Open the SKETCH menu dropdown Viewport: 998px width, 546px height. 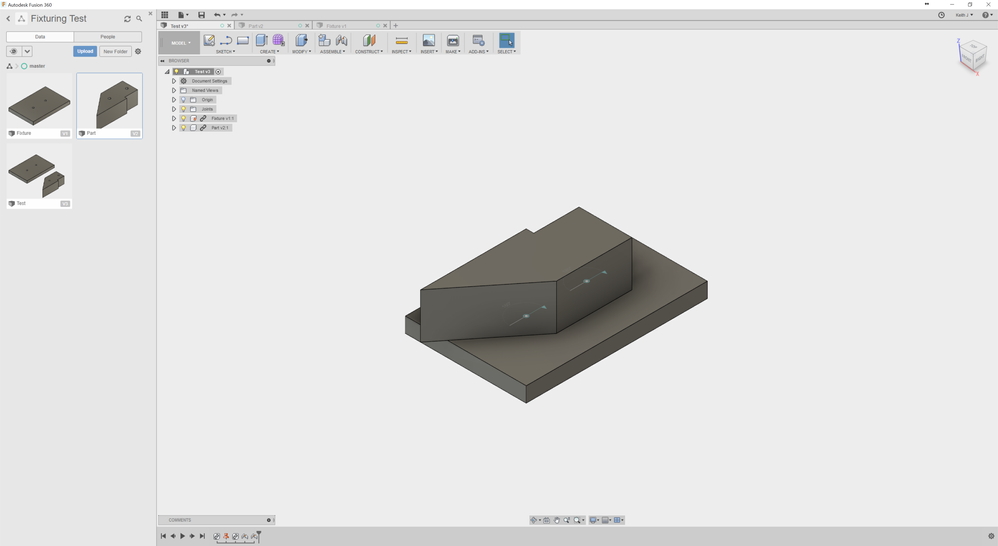point(225,52)
